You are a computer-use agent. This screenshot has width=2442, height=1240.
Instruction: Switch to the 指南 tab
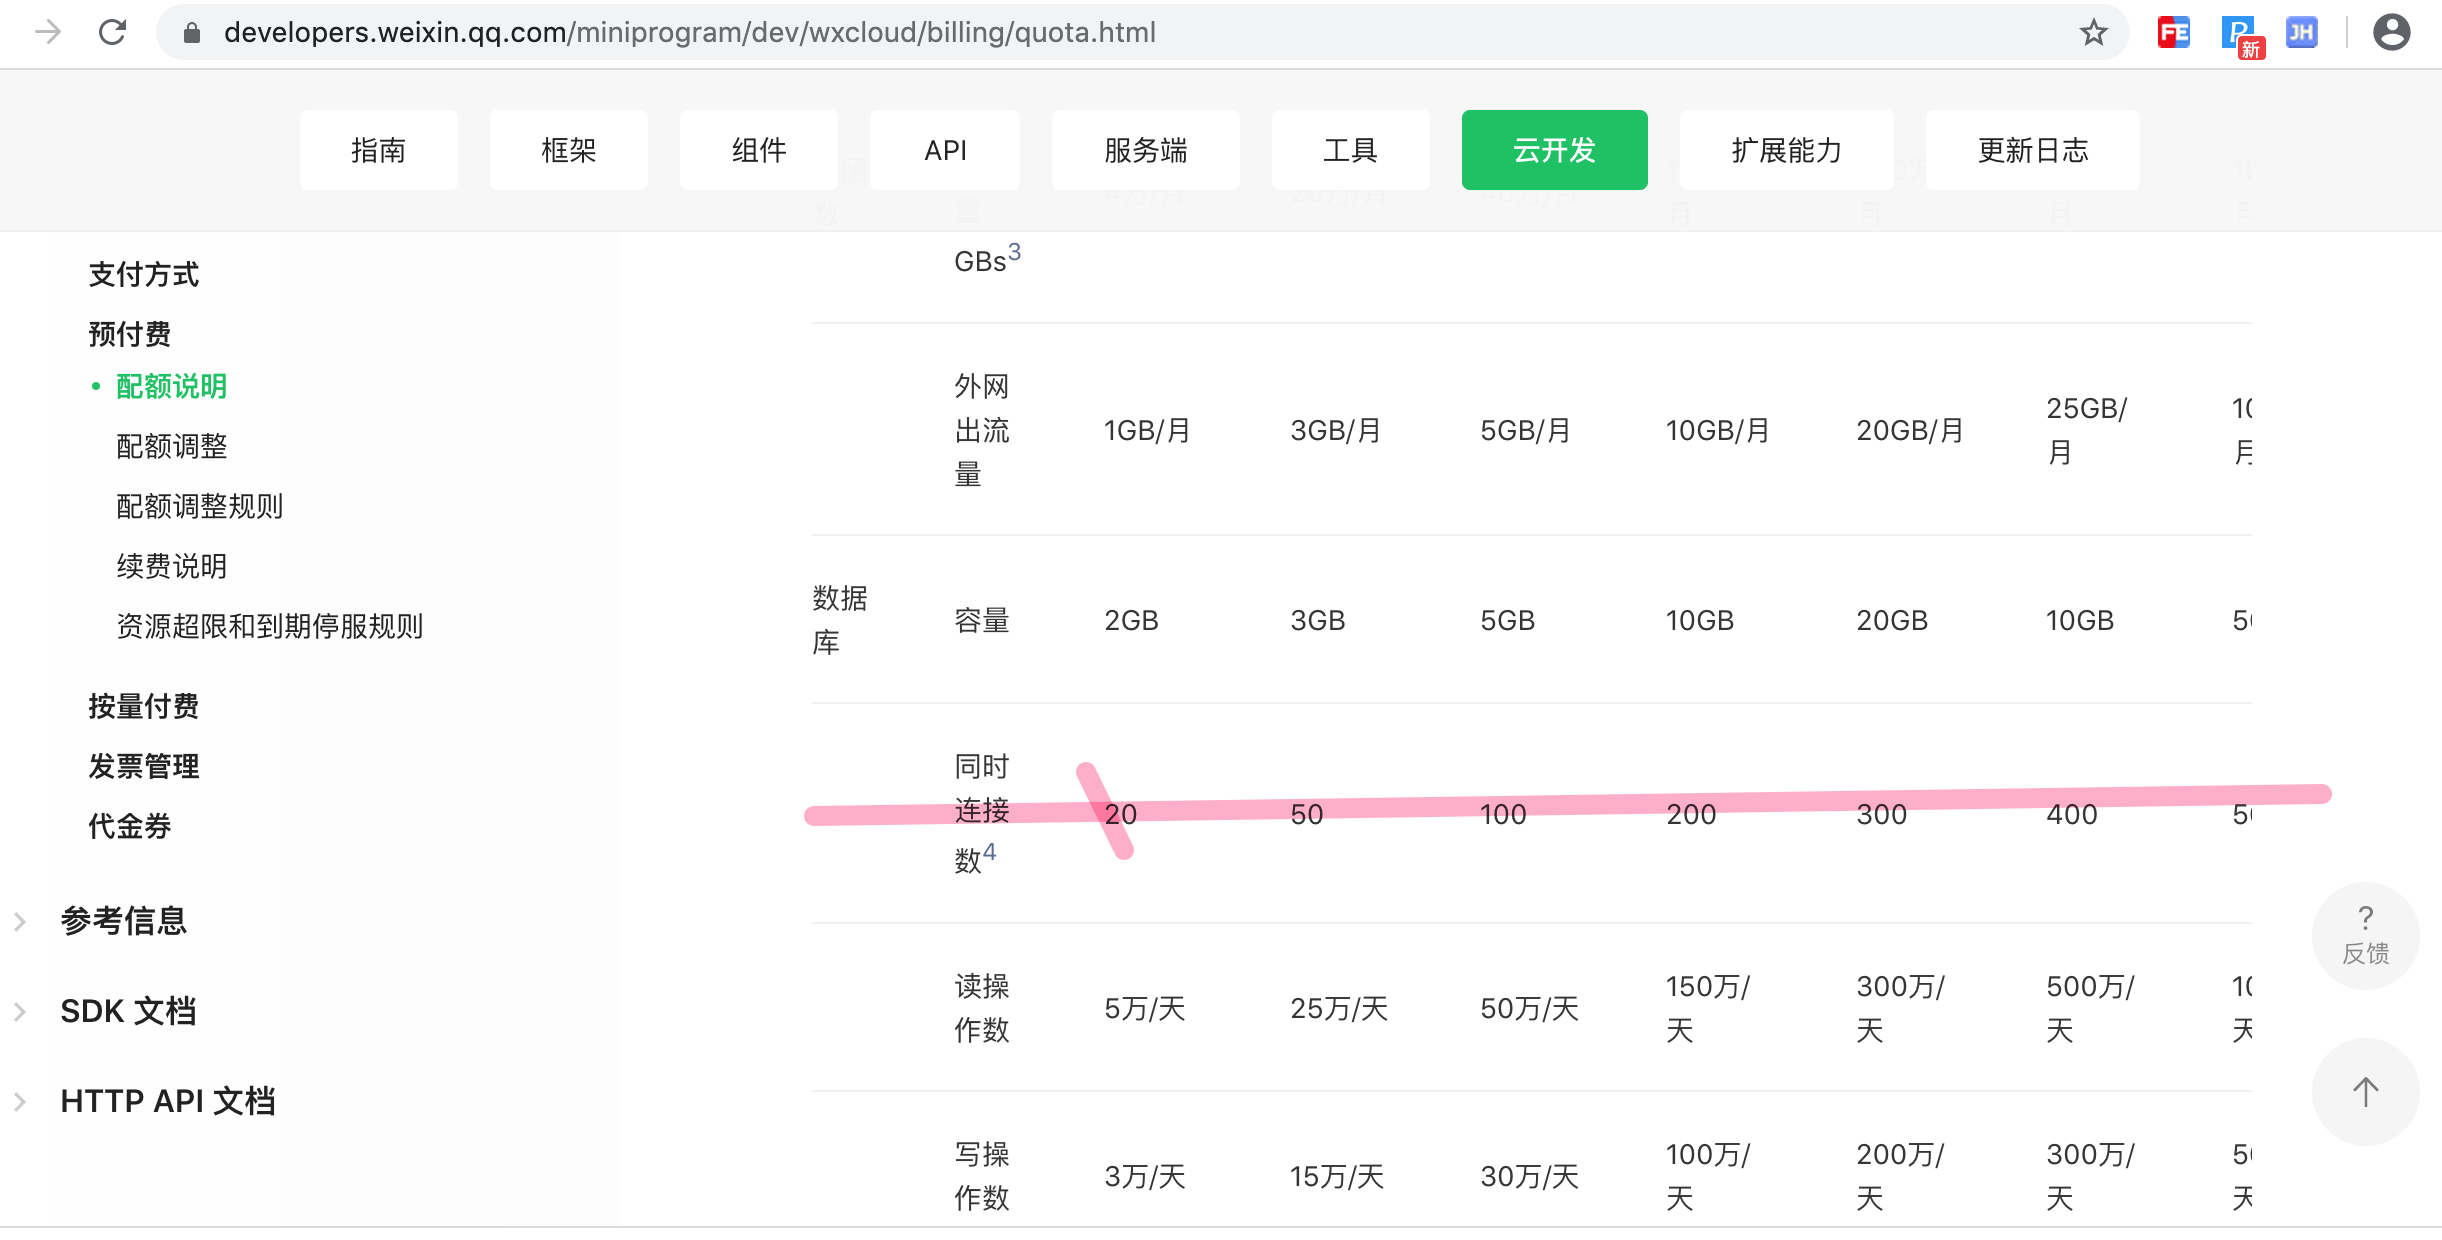378,150
